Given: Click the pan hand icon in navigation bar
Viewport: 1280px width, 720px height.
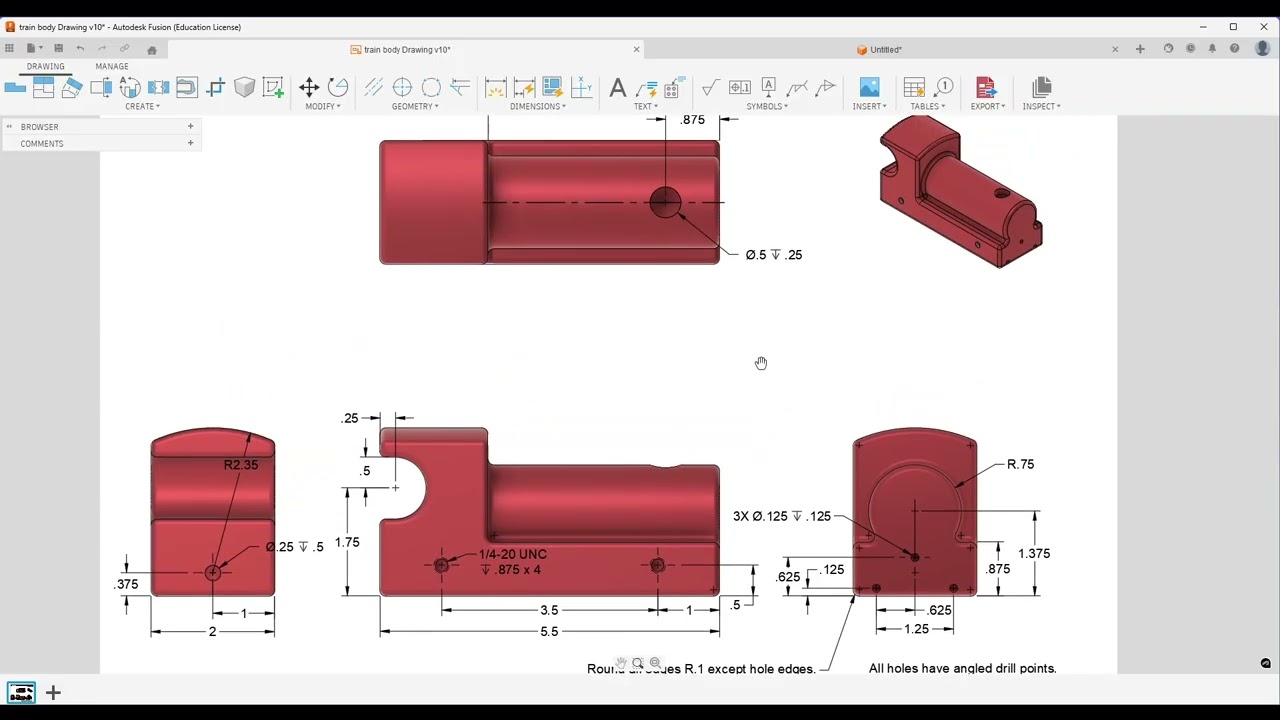Looking at the screenshot, I should pyautogui.click(x=621, y=663).
